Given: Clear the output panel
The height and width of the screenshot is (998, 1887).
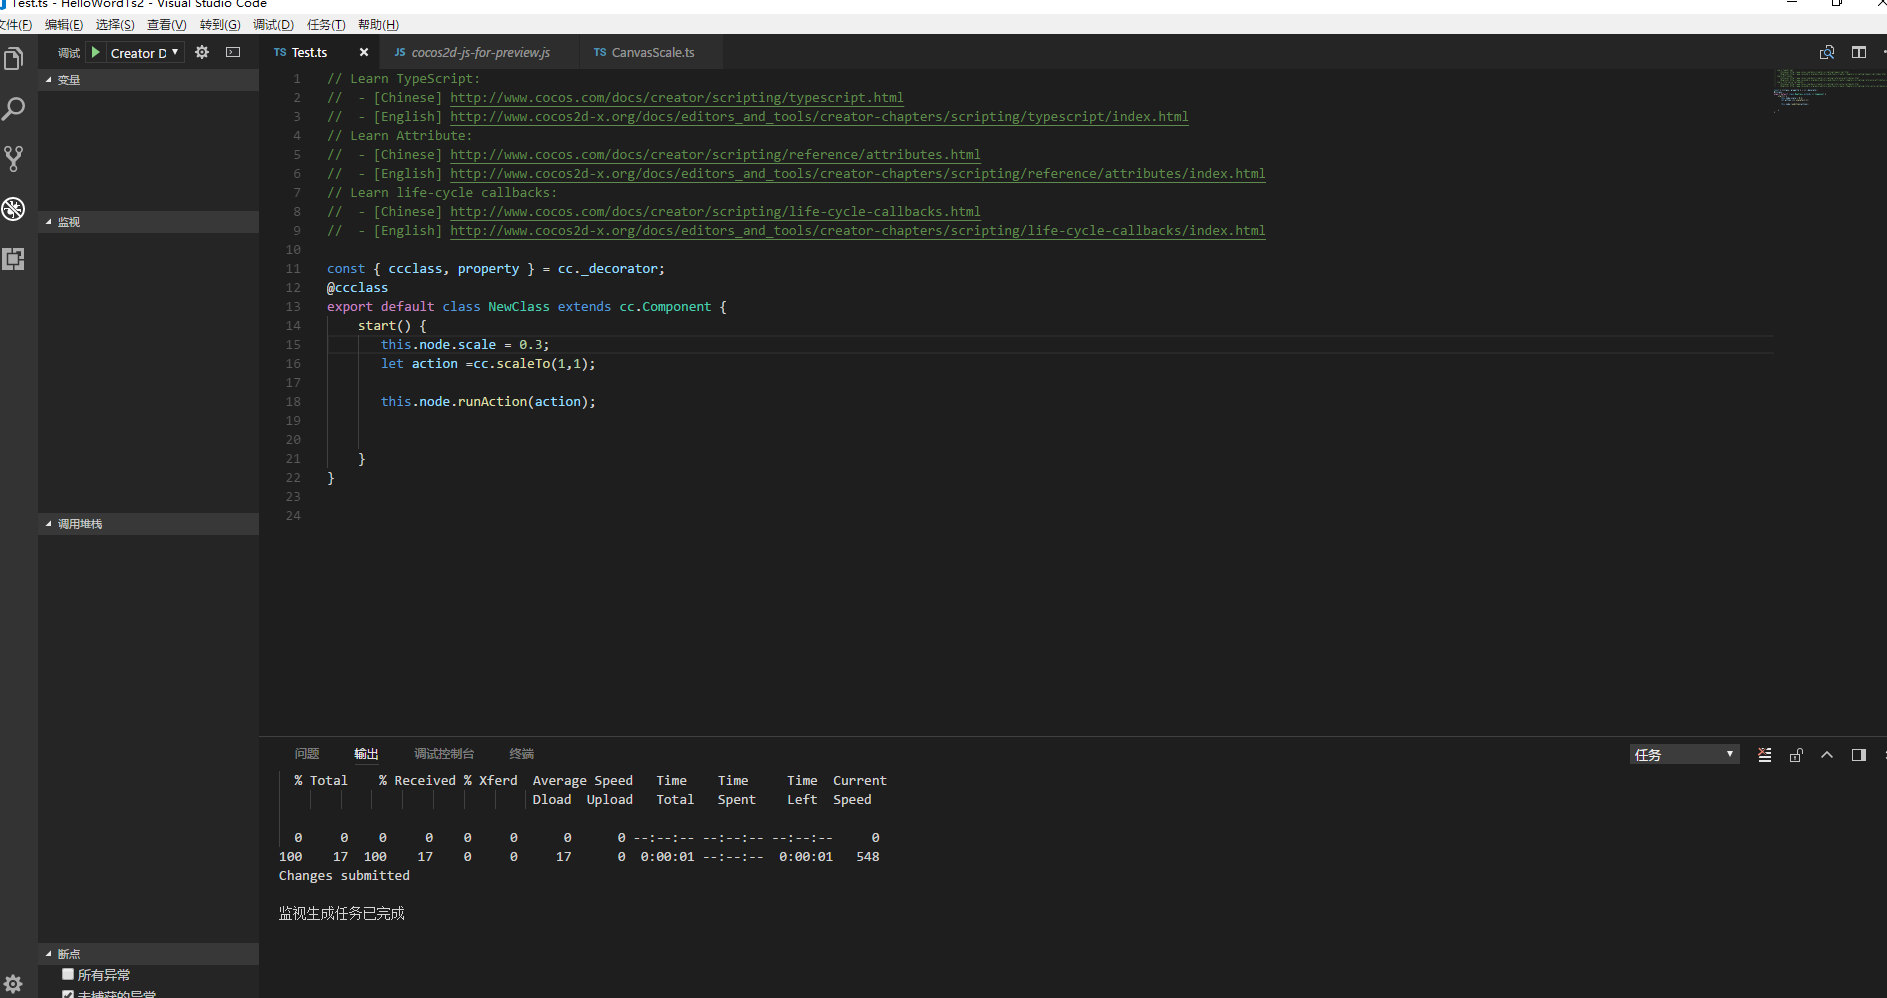Looking at the screenshot, I should (1765, 755).
